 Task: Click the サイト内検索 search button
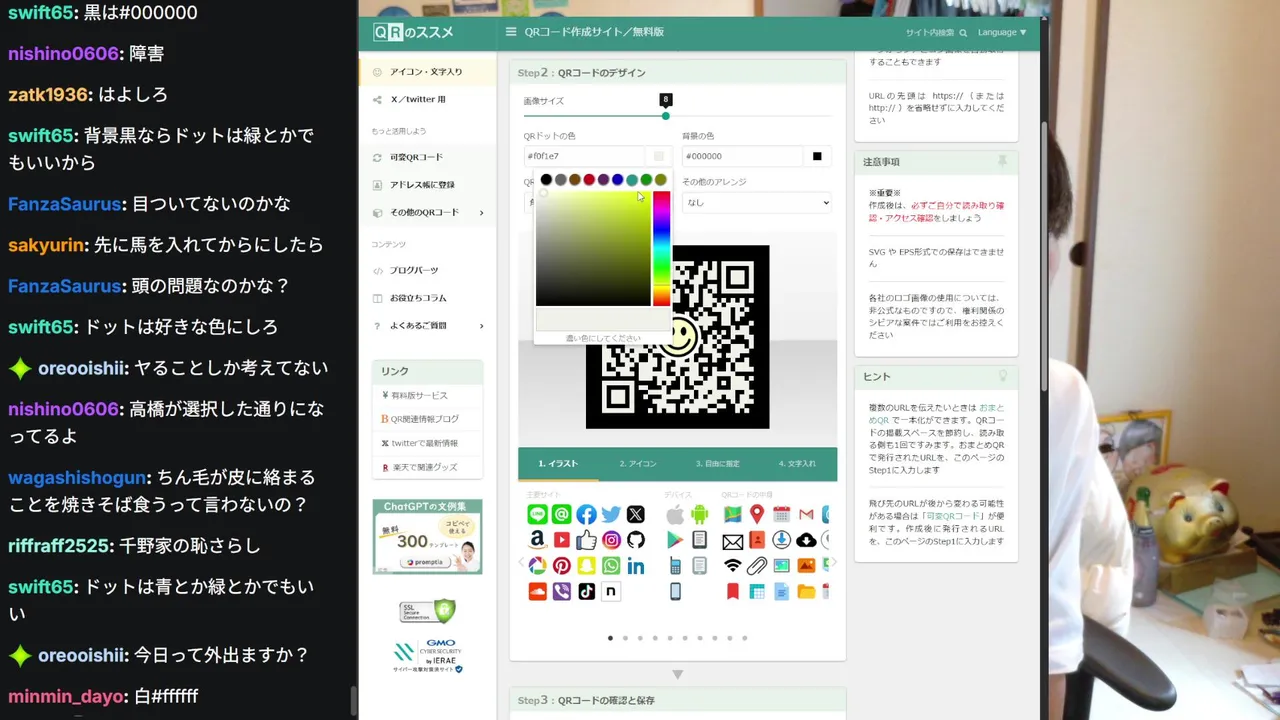coord(936,33)
